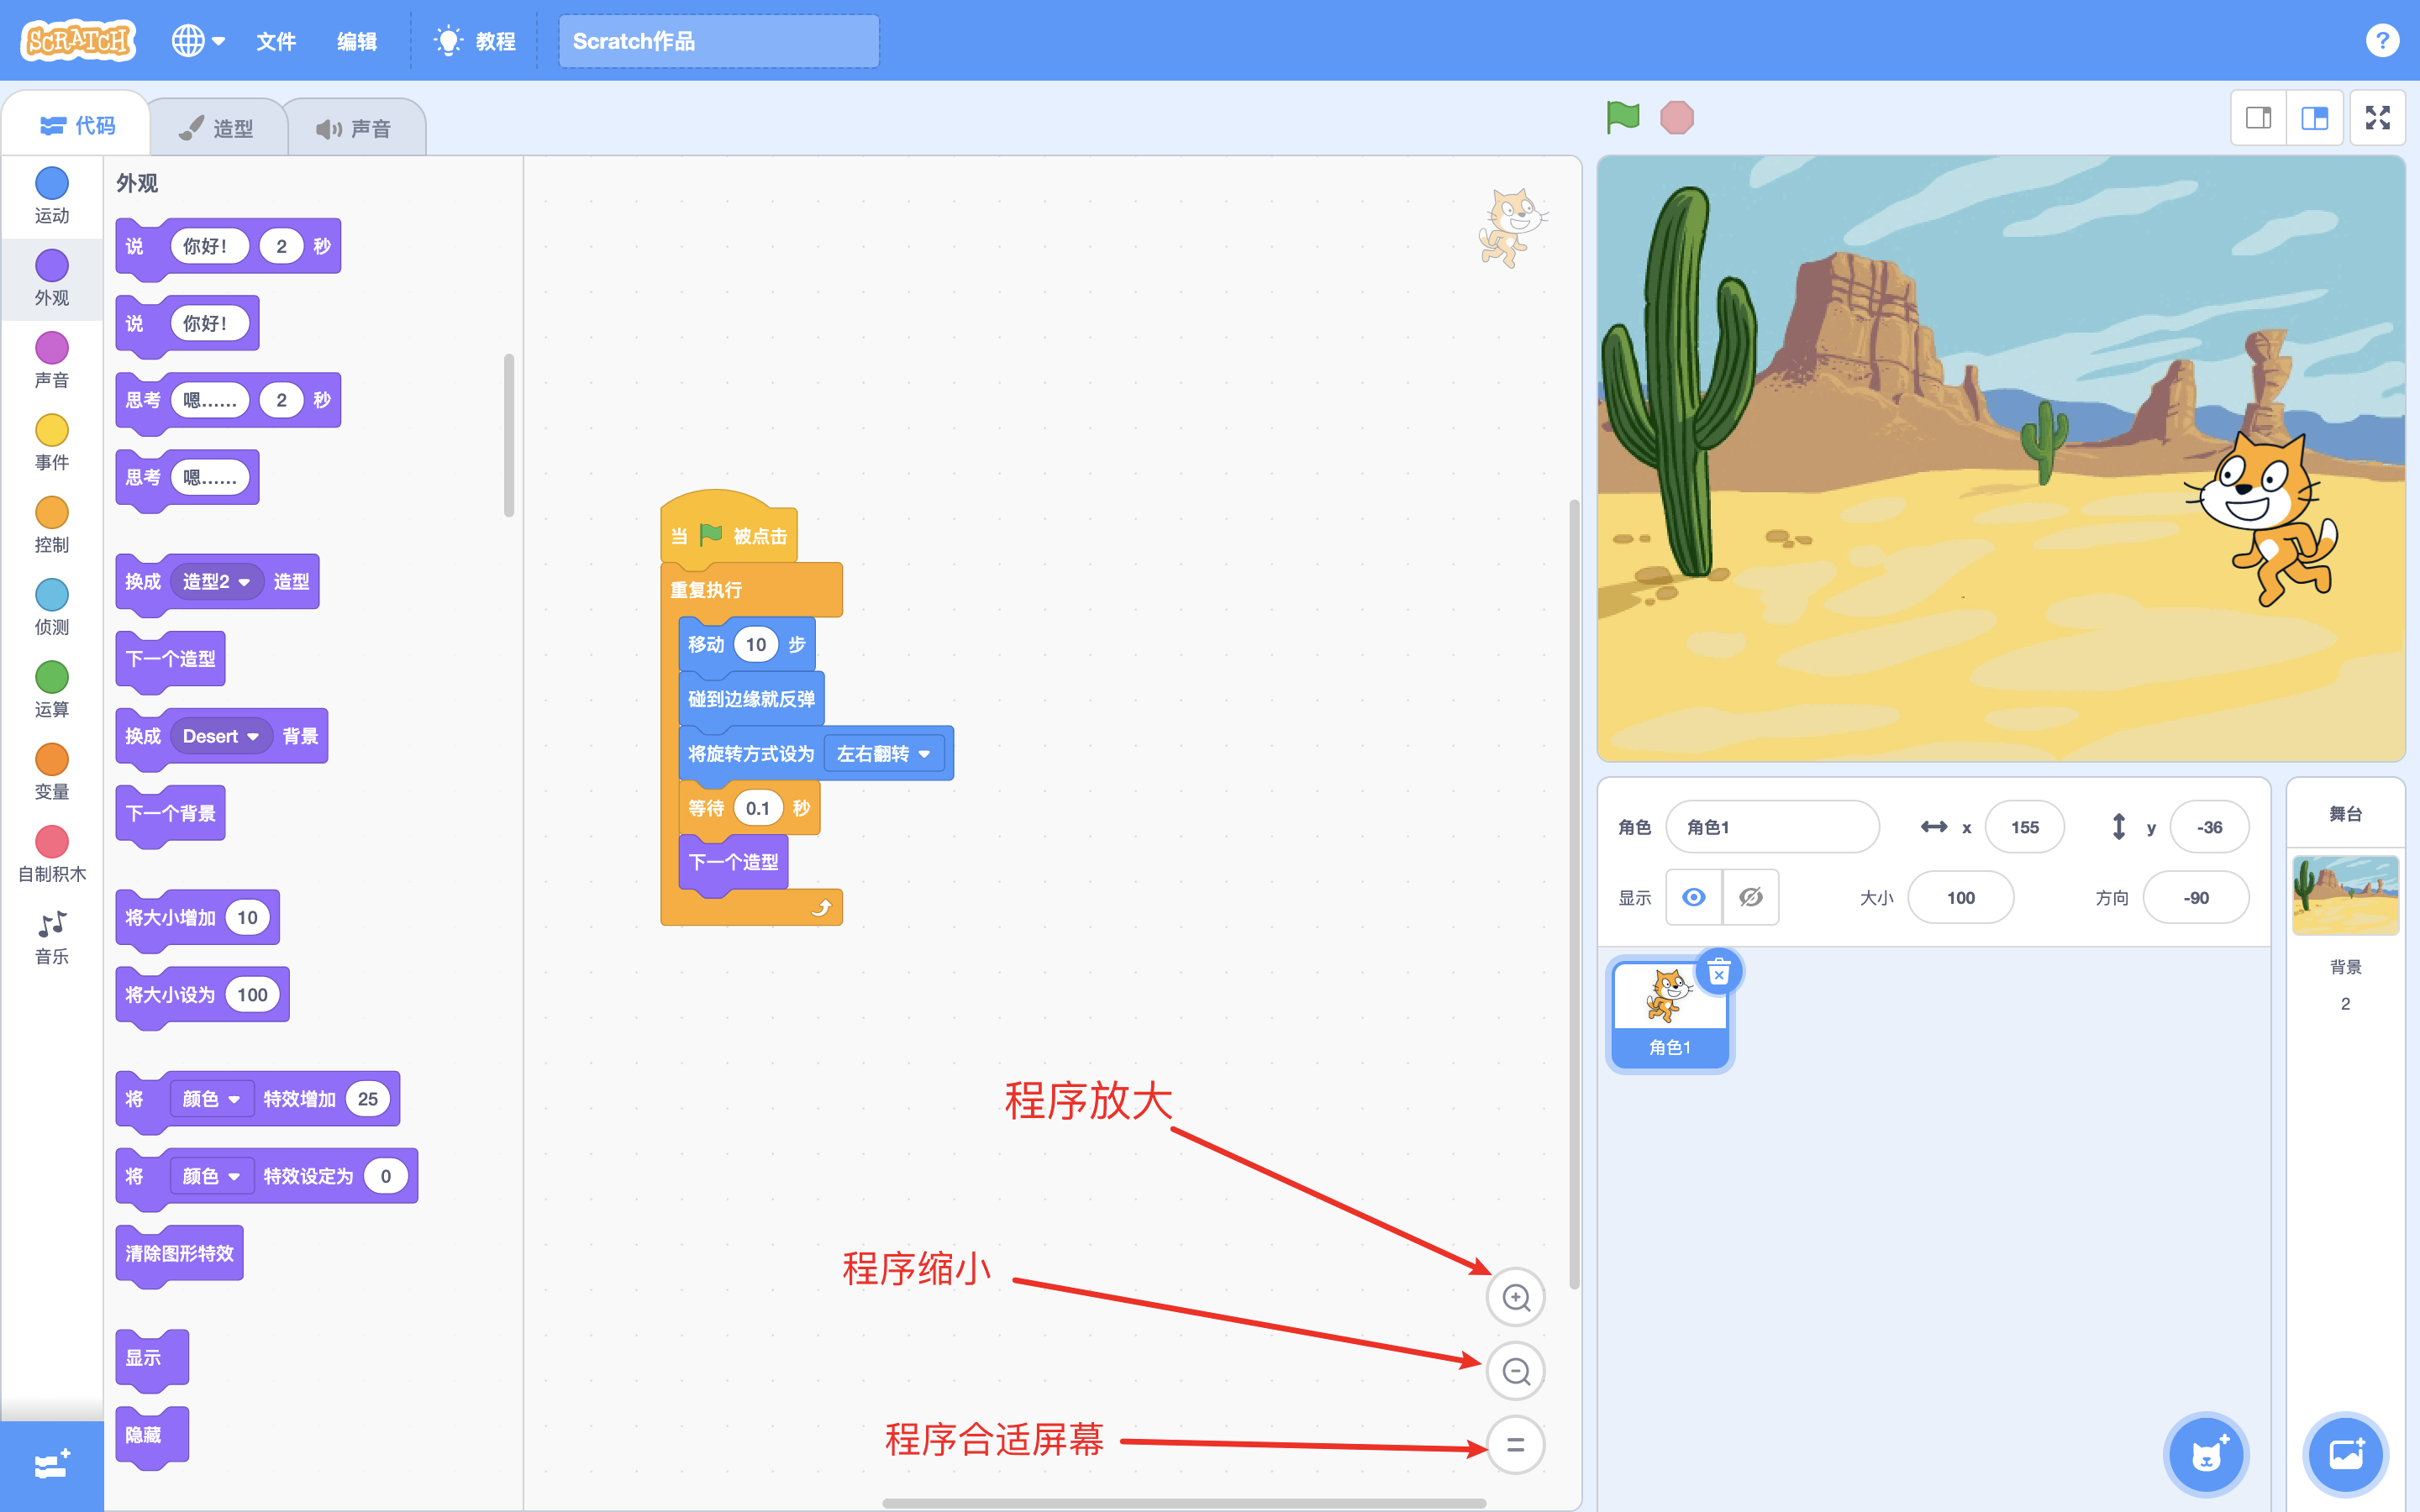Viewport: 2420px width, 1512px height.
Task: Switch to the small stage layout
Action: [2259, 118]
